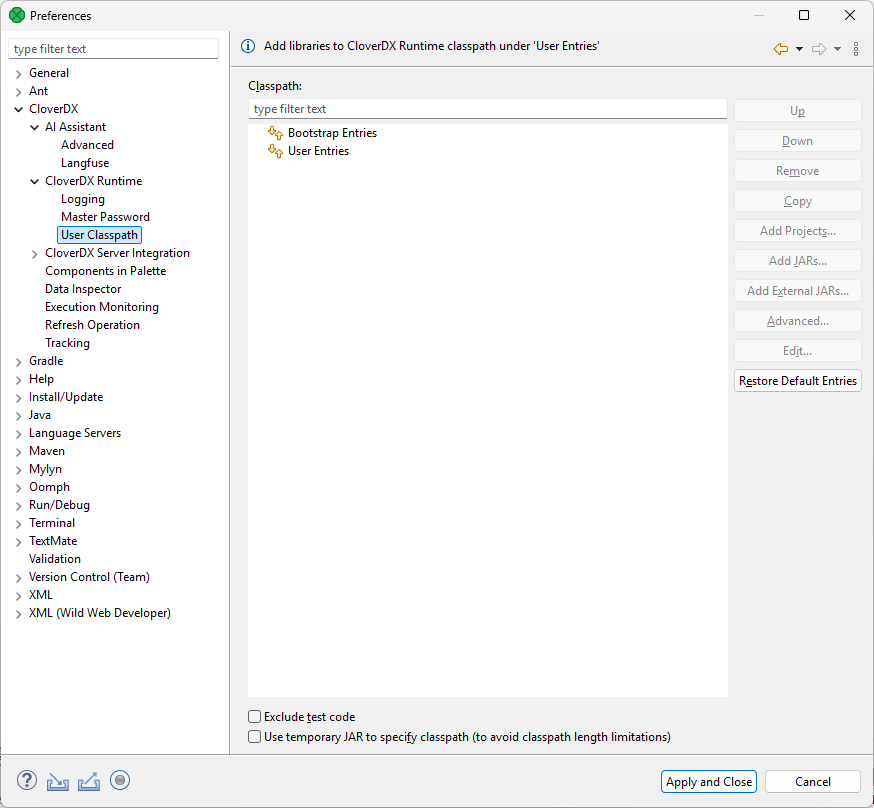Click the User Entries classpath icon
Screen dimensions: 874x808
pos(275,150)
